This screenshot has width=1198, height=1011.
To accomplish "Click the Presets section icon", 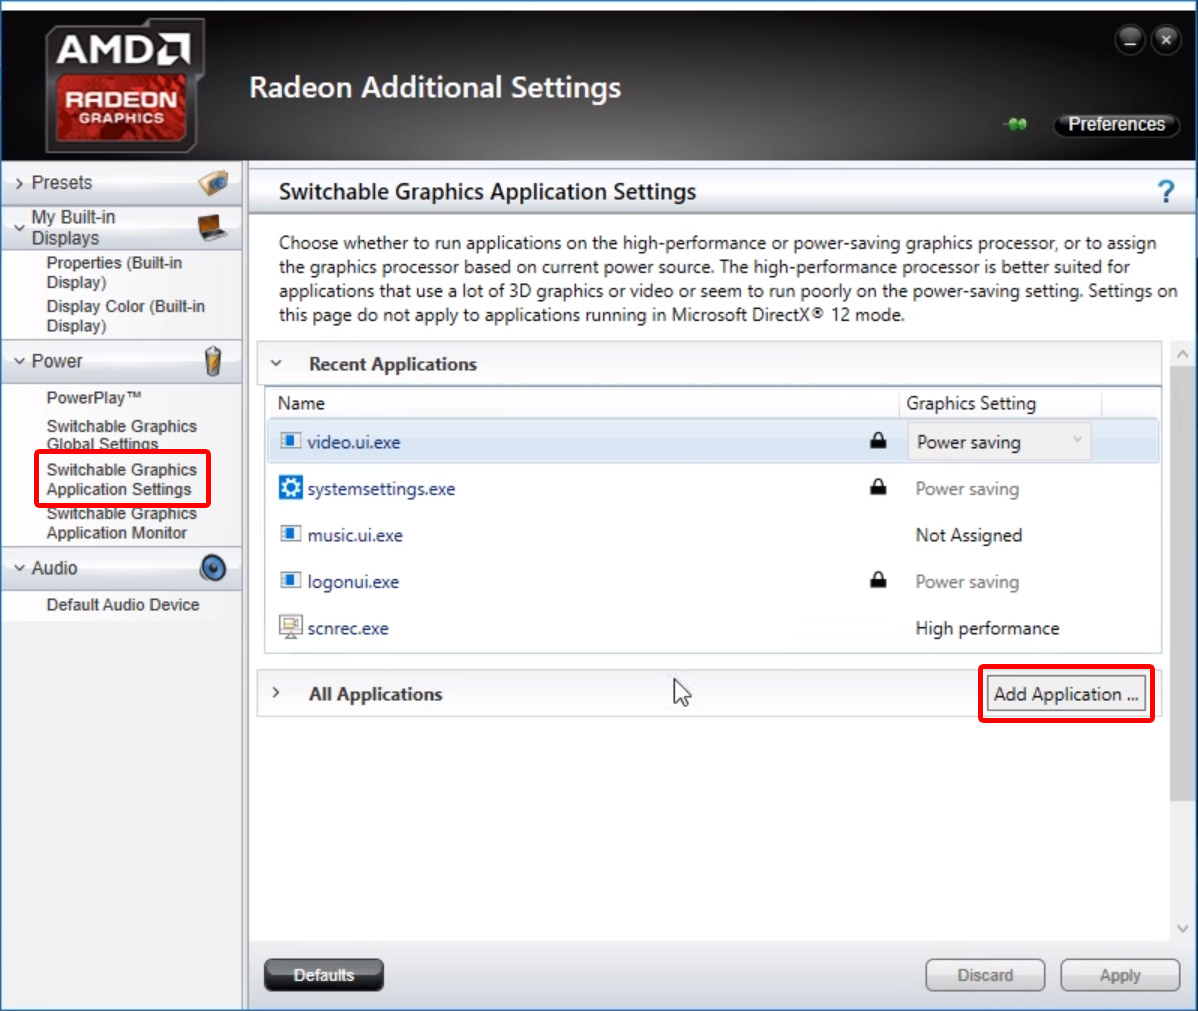I will tap(213, 183).
